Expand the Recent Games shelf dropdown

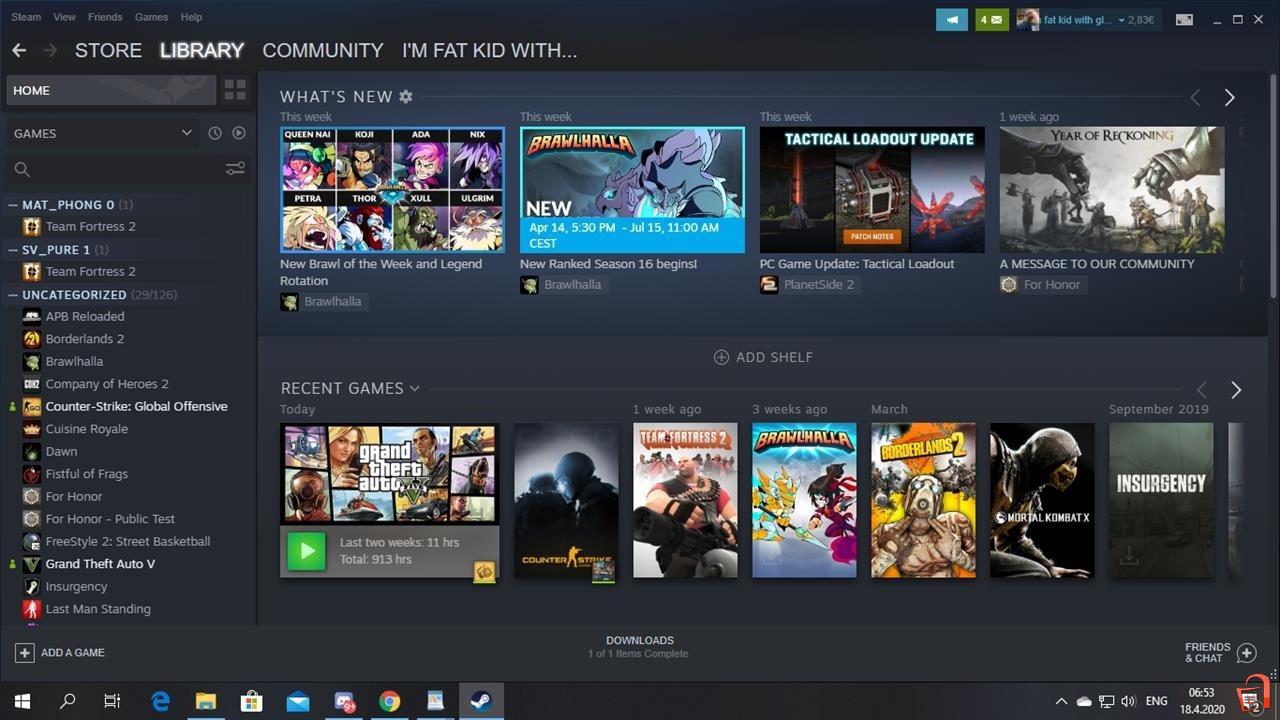point(415,388)
